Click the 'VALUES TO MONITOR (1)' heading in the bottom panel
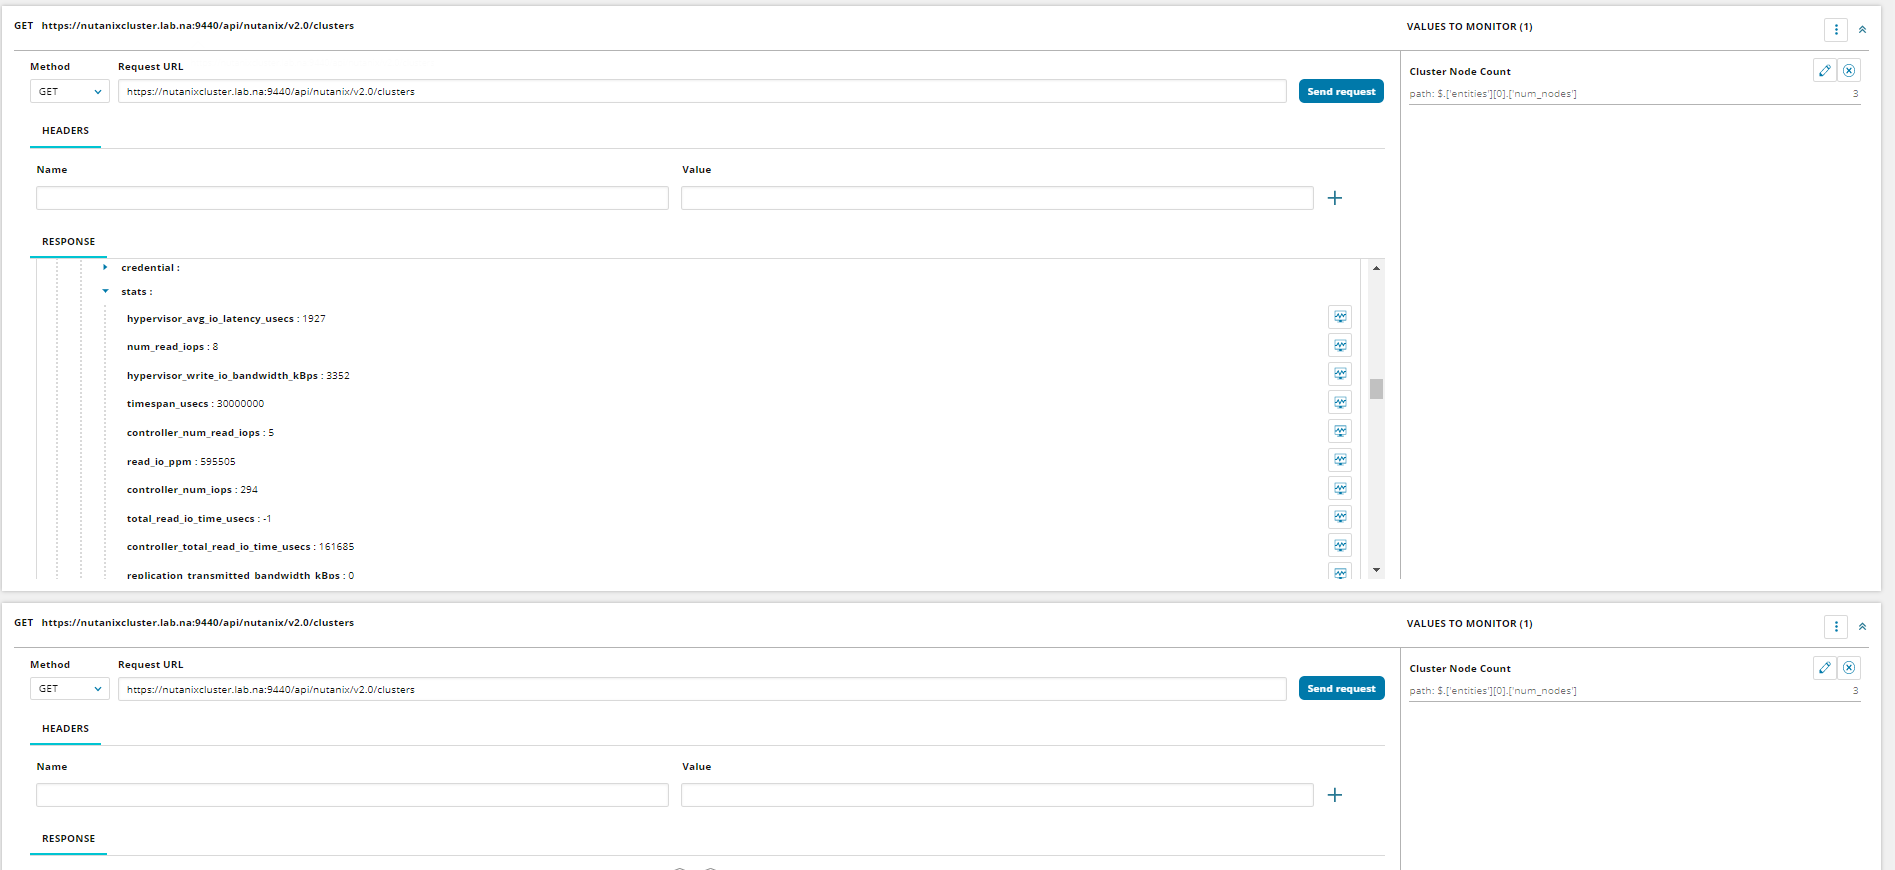The width and height of the screenshot is (1895, 870). [x=1469, y=624]
